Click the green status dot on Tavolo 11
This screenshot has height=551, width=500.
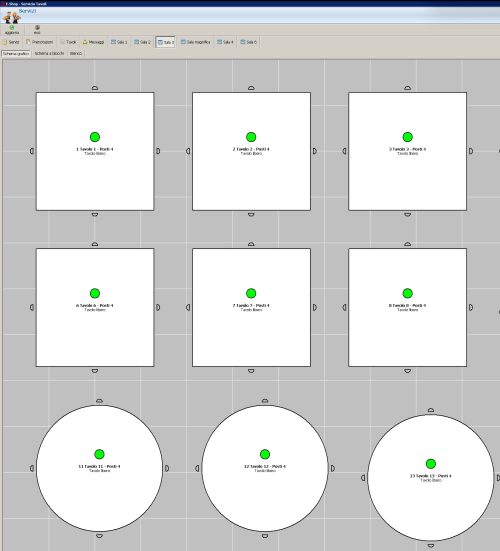click(99, 454)
